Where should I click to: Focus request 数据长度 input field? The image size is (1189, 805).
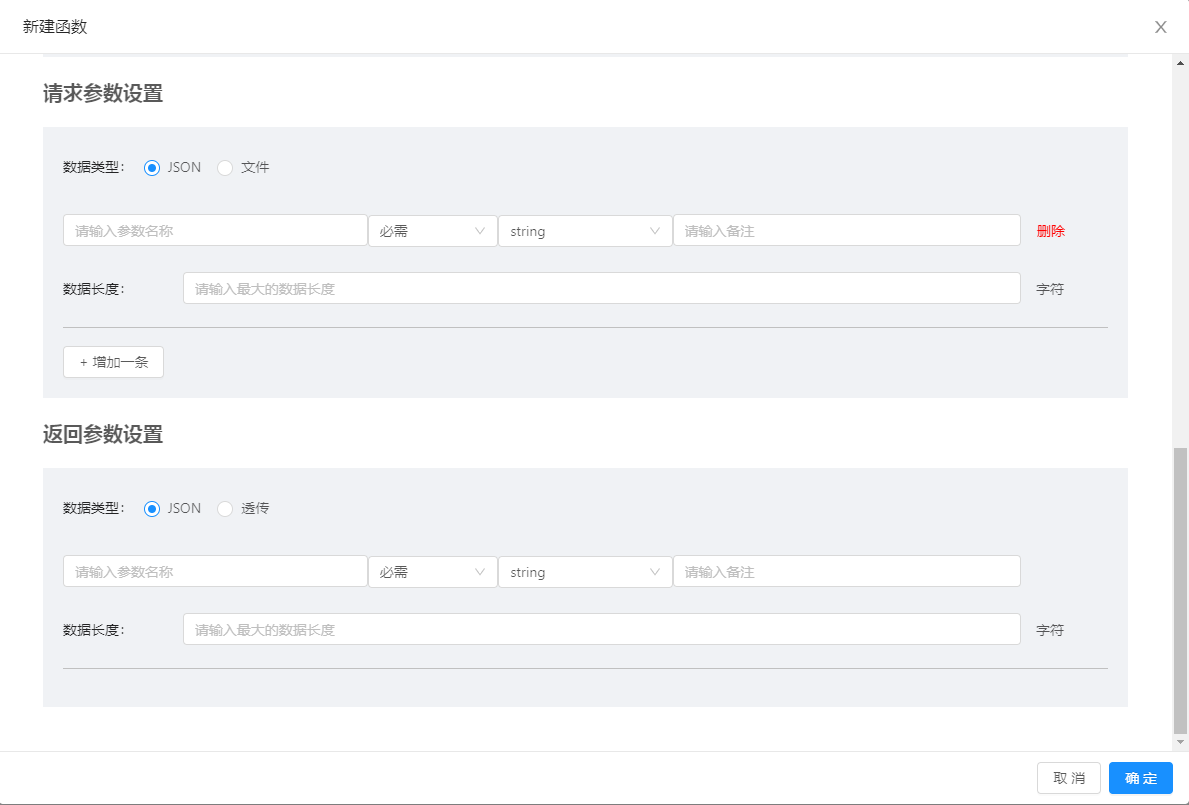[601, 288]
